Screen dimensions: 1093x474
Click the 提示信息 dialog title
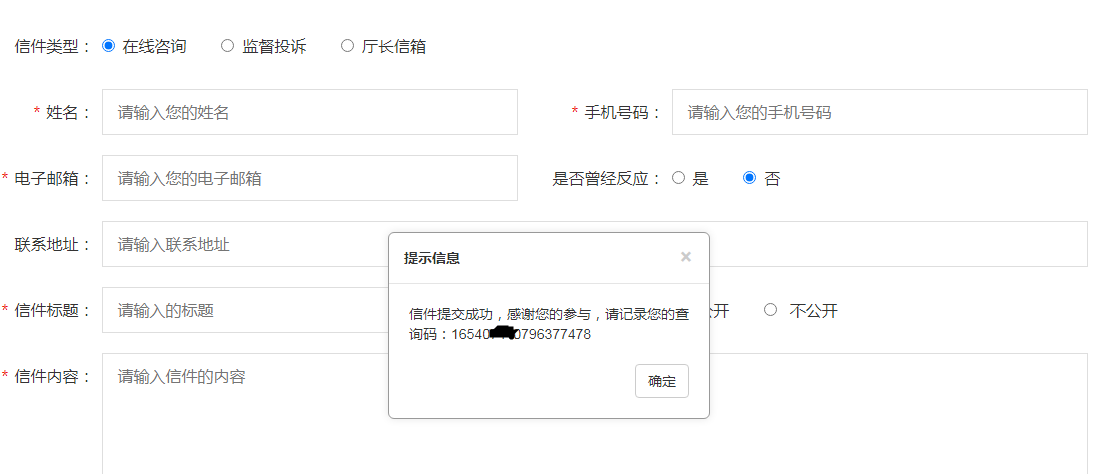[431, 259]
